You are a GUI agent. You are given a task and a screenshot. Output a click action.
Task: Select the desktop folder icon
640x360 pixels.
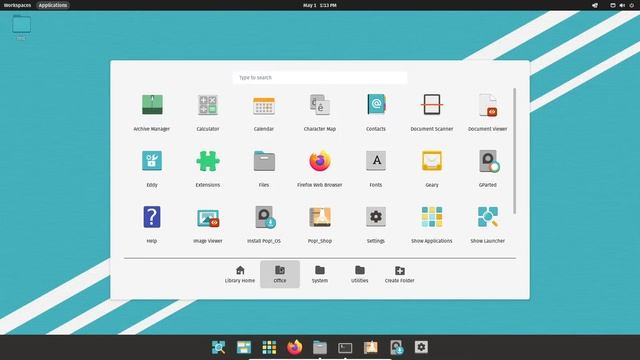(x=21, y=27)
